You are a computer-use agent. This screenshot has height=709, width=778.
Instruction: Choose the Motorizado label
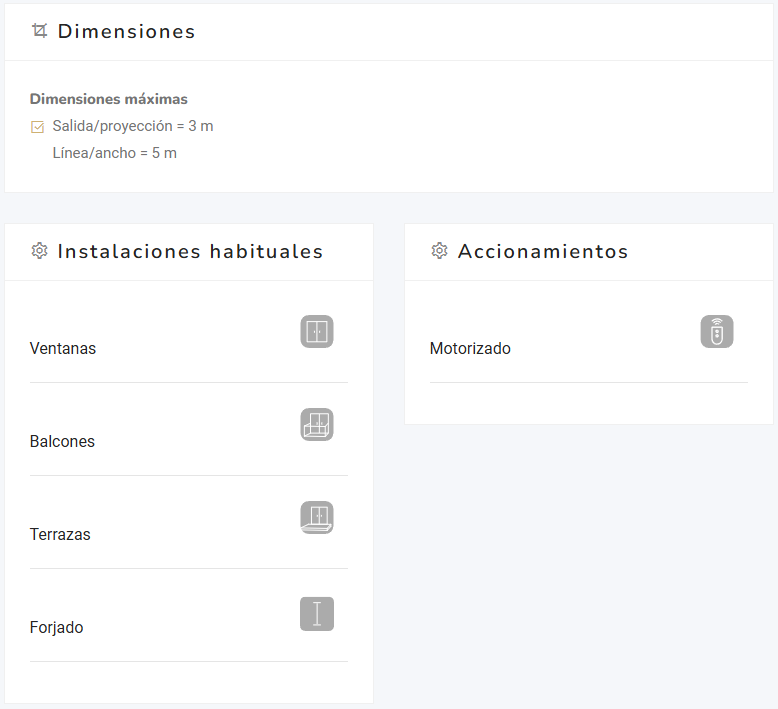click(470, 349)
